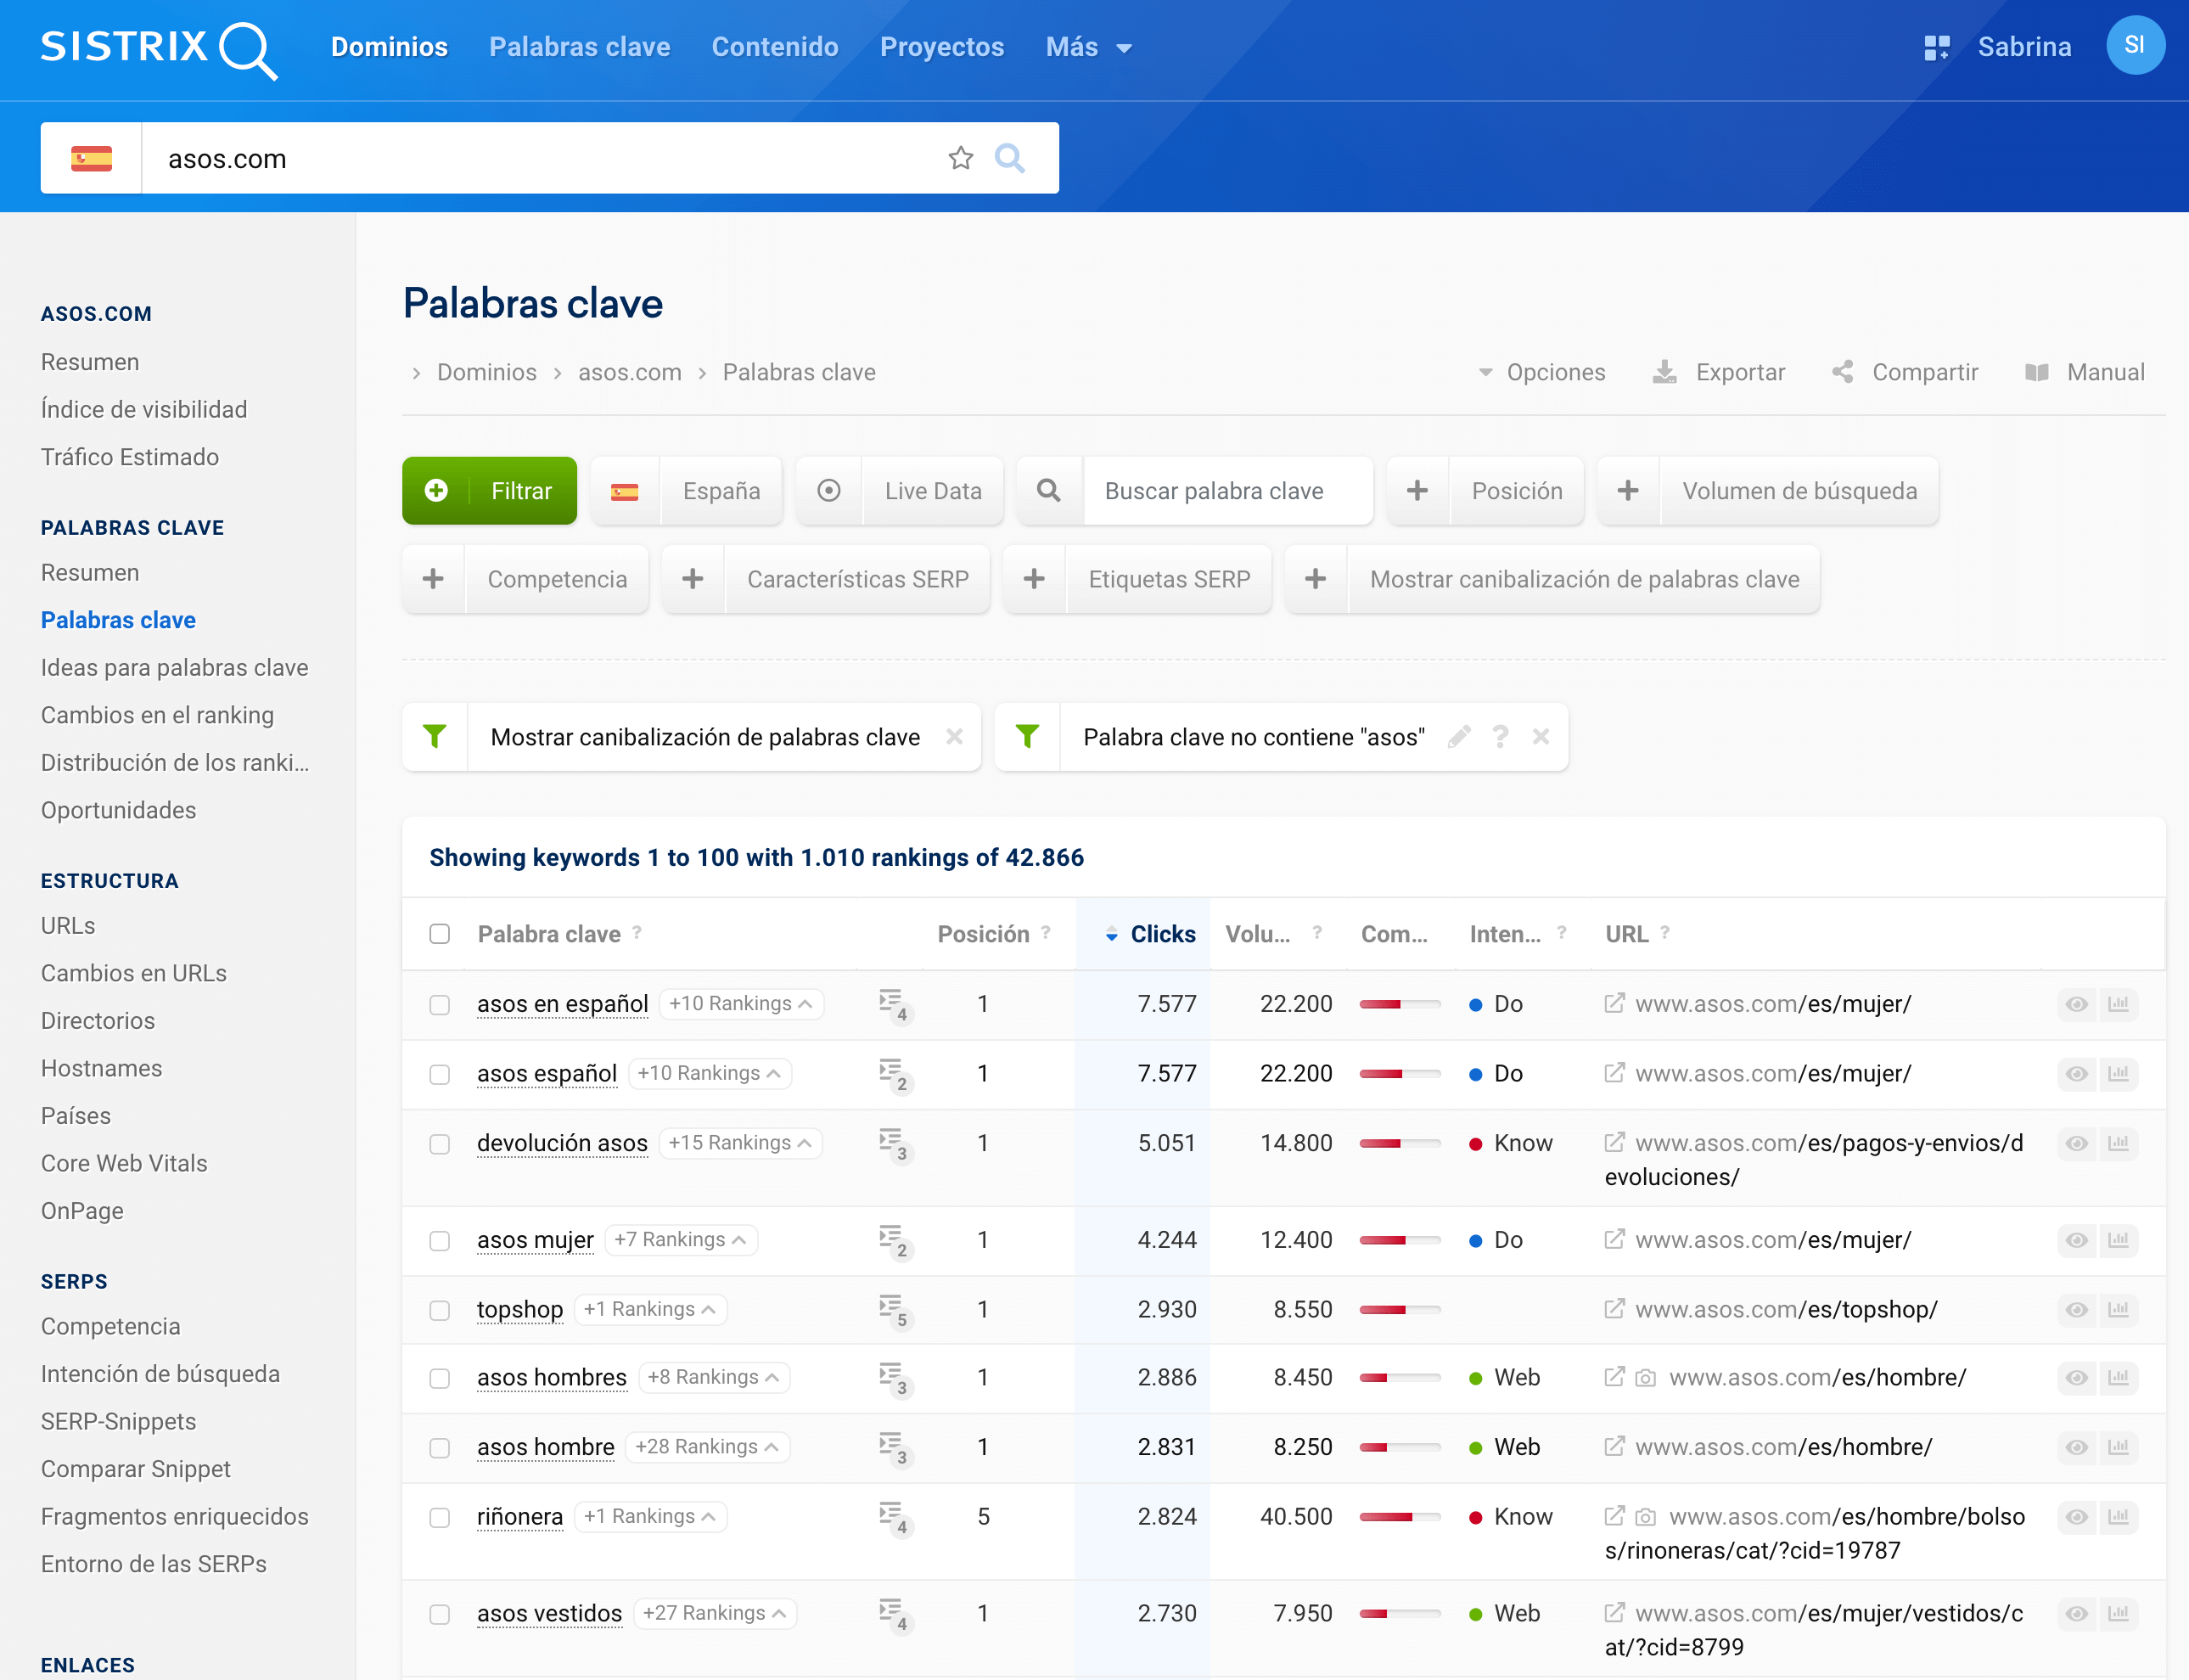Open the Manual book icon
The height and width of the screenshot is (1680, 2189).
(x=2036, y=372)
